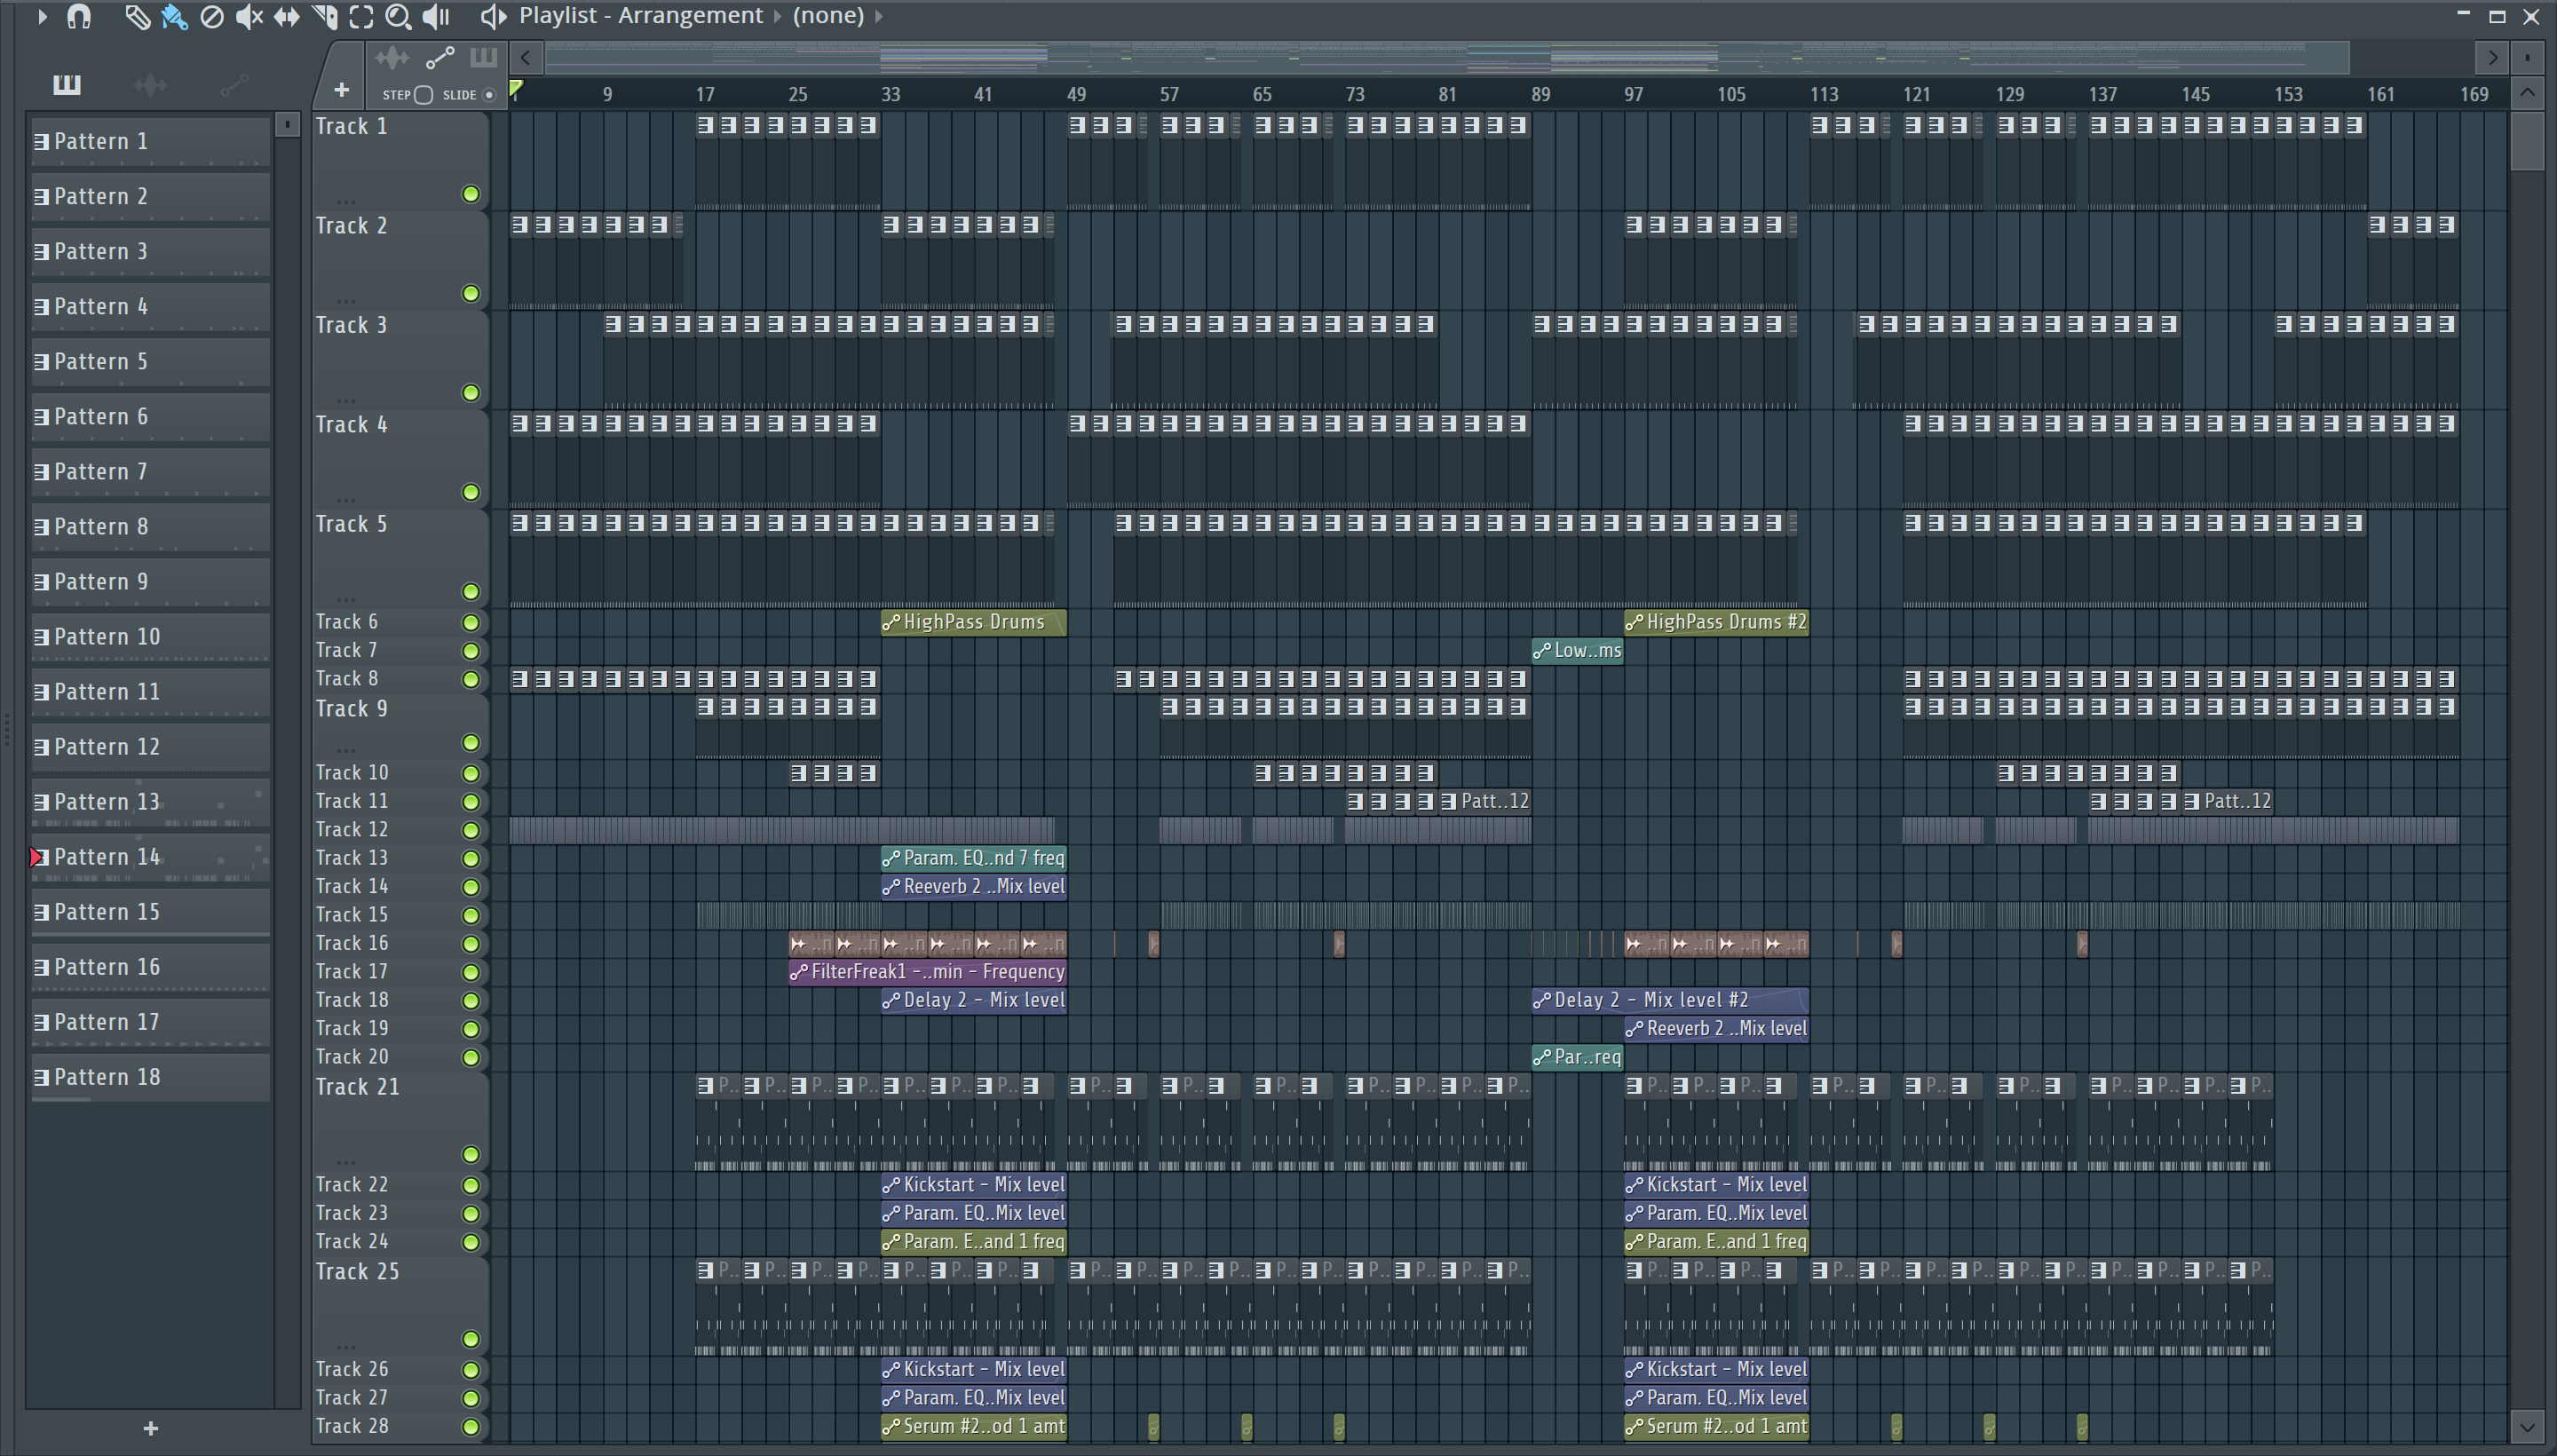2557x1456 pixels.
Task: Select the Delete tool
Action: click(211, 16)
